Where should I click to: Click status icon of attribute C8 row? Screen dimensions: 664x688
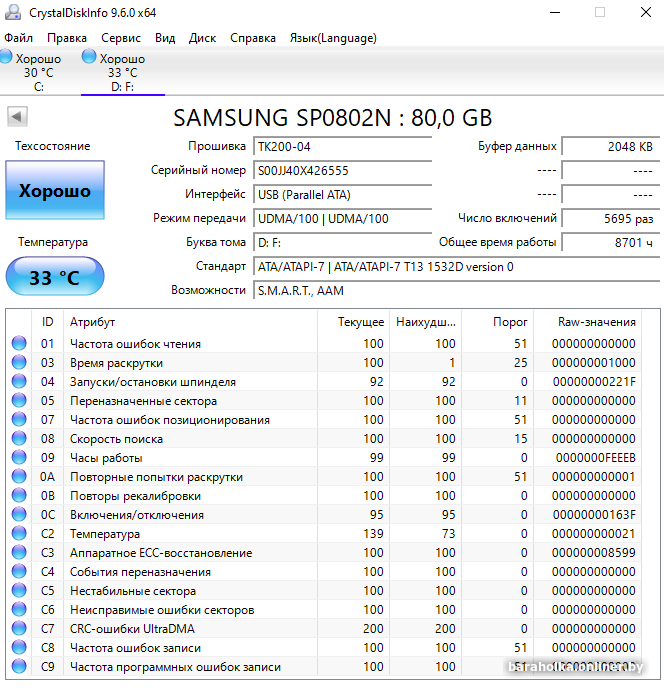tap(19, 648)
